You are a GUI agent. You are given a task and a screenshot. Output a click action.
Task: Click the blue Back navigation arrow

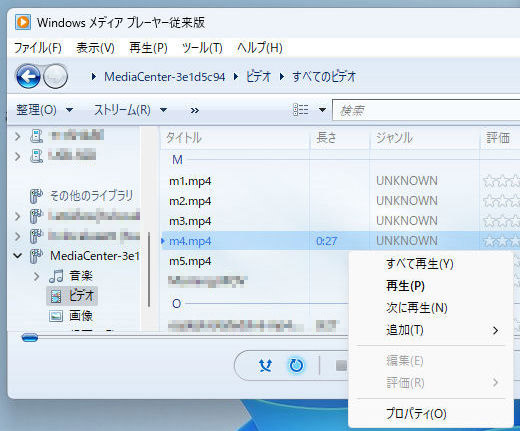pos(28,76)
